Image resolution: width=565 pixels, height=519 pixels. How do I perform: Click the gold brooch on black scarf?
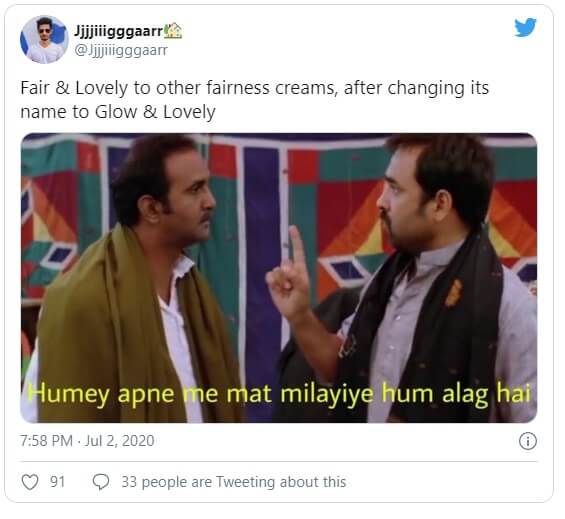tap(453, 293)
